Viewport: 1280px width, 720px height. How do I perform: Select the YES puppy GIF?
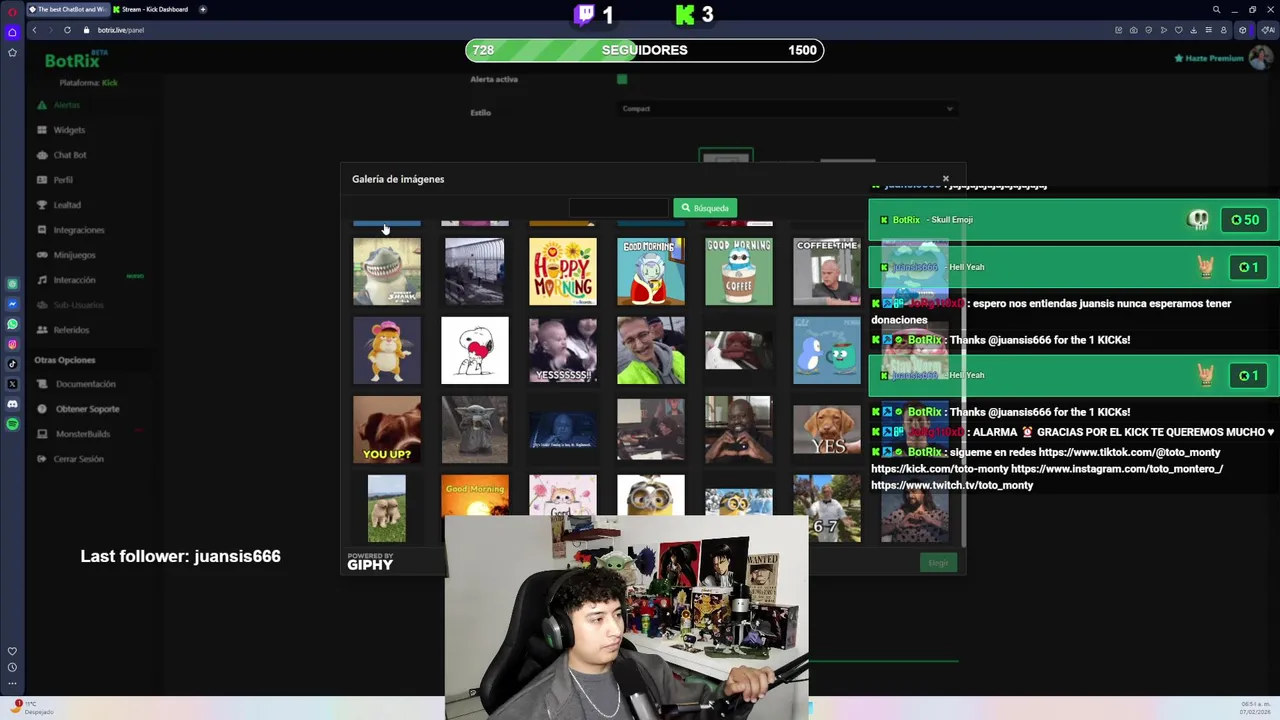pyautogui.click(x=827, y=430)
